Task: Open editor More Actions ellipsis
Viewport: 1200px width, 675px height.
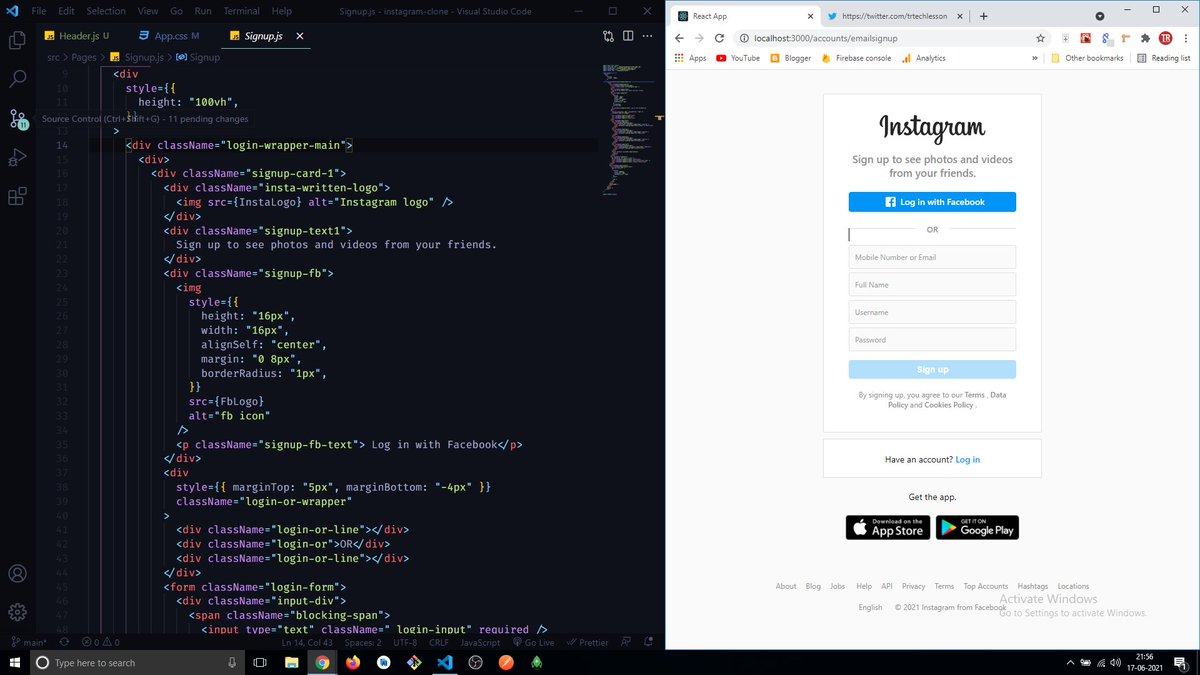Action: (x=648, y=36)
